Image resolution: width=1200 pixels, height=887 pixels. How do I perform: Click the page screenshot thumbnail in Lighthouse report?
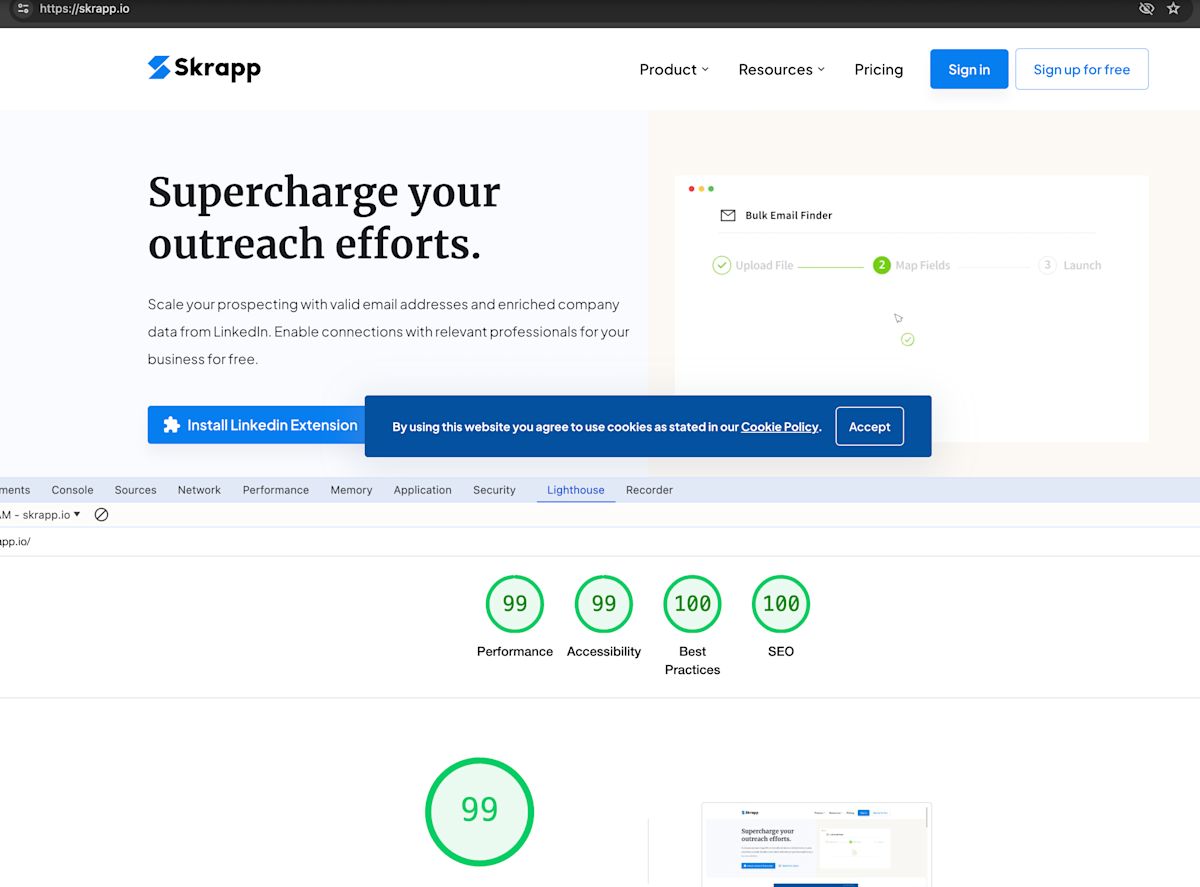pyautogui.click(x=816, y=843)
